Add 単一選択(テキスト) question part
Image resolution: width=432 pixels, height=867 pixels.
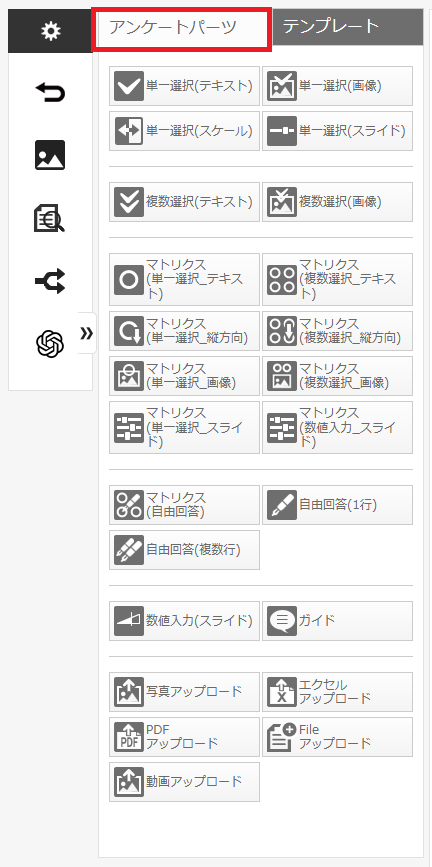tap(184, 86)
